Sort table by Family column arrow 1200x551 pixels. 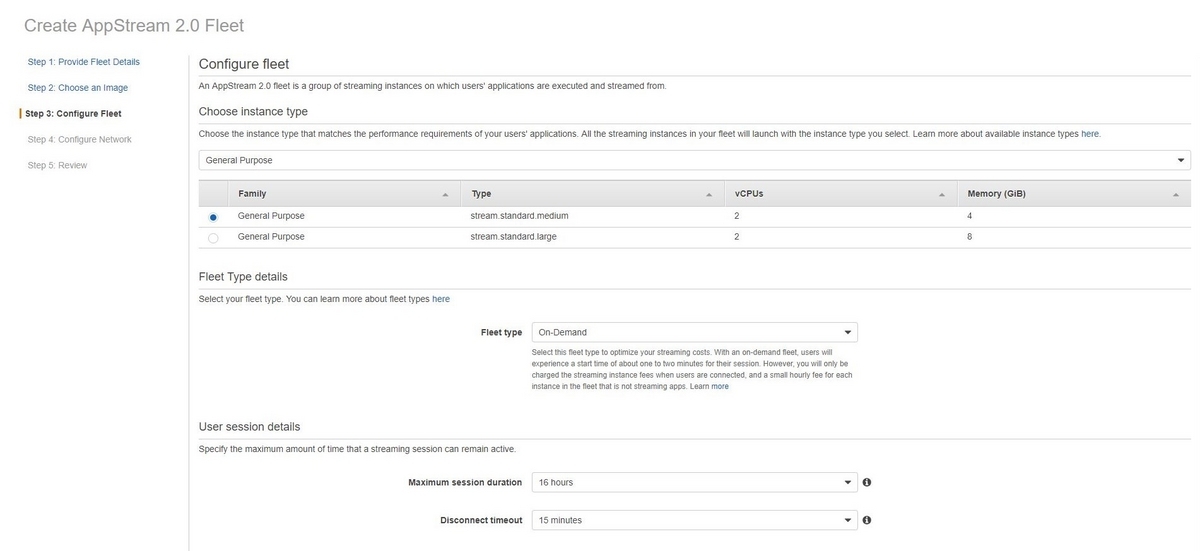click(x=445, y=194)
